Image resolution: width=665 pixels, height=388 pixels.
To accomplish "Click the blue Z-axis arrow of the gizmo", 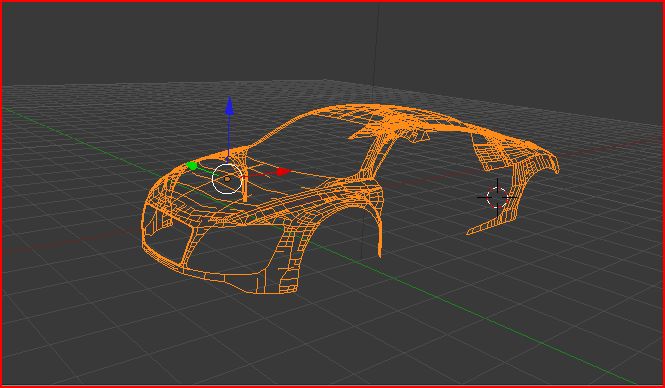I will [229, 106].
